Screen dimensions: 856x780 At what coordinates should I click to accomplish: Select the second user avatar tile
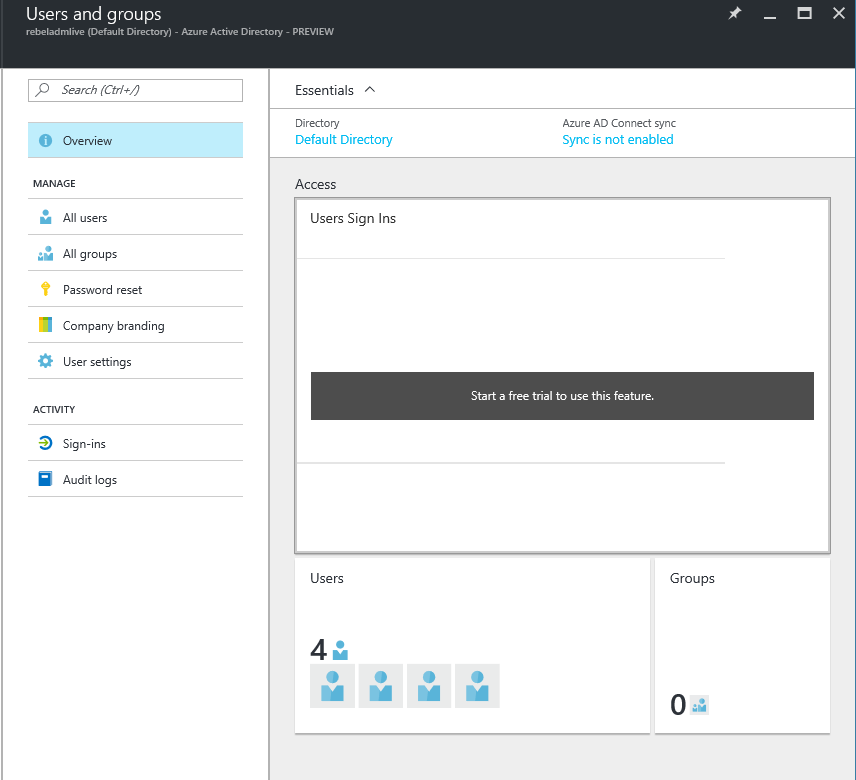pyautogui.click(x=381, y=686)
